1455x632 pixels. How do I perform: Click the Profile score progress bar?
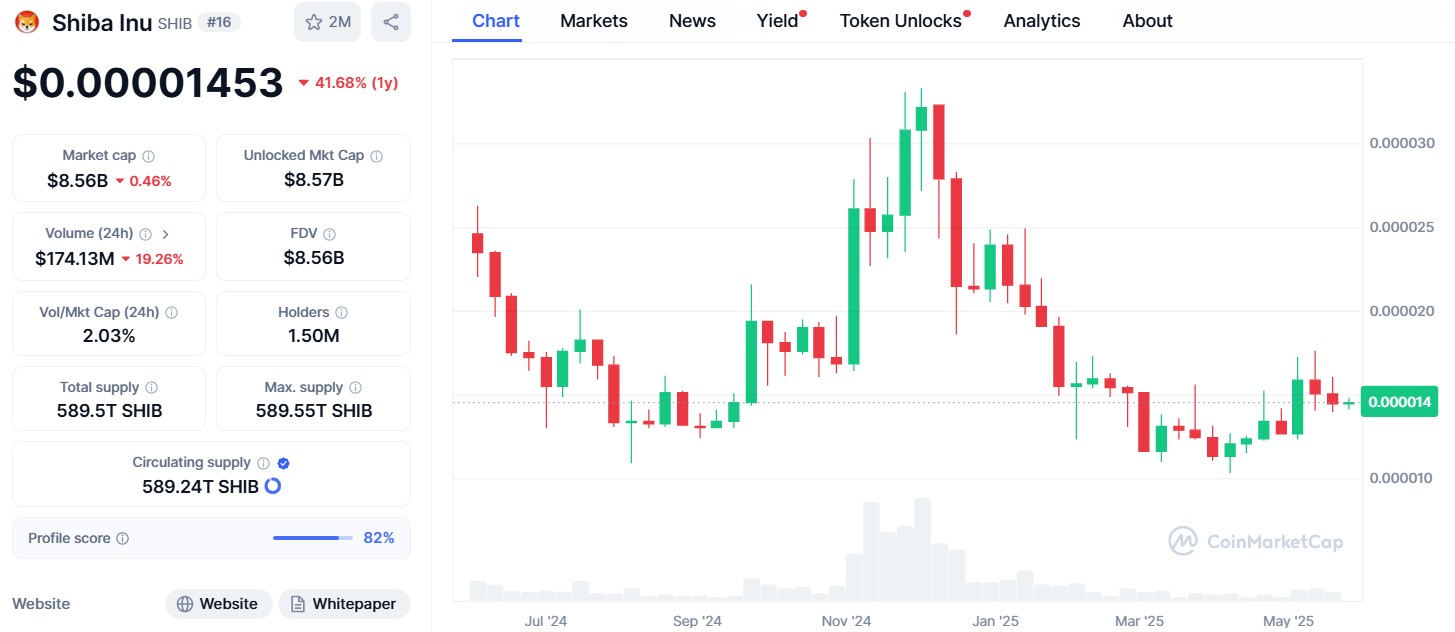tap(312, 538)
